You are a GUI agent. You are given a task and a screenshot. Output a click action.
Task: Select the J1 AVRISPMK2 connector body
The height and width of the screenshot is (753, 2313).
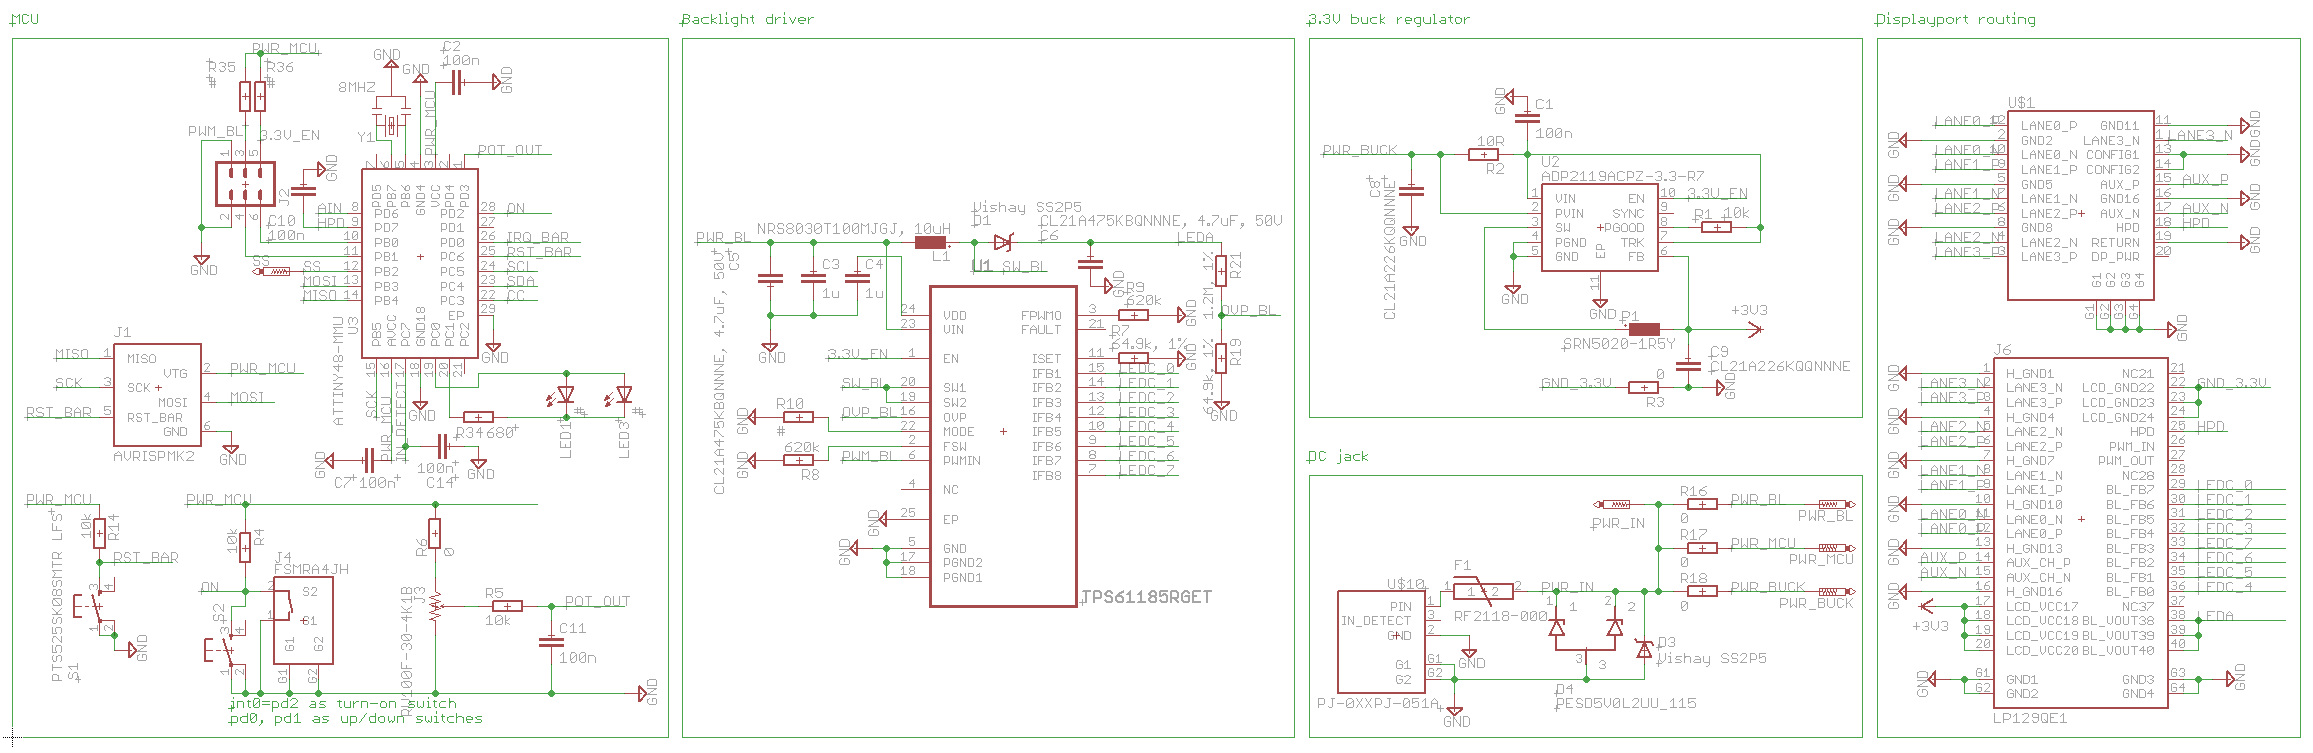(158, 394)
